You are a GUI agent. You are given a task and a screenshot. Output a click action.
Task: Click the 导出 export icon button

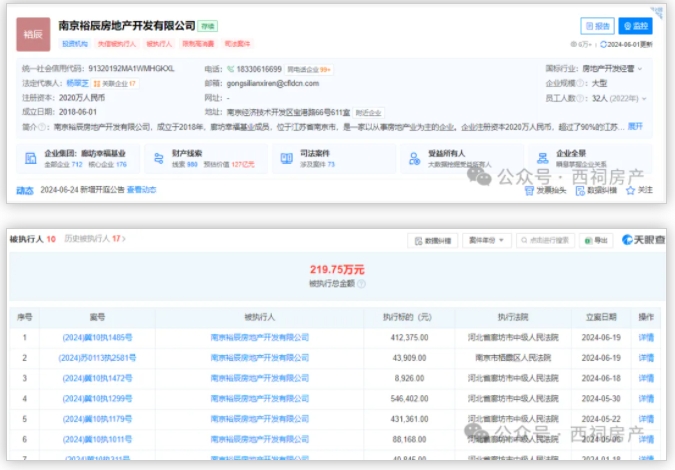coord(597,240)
